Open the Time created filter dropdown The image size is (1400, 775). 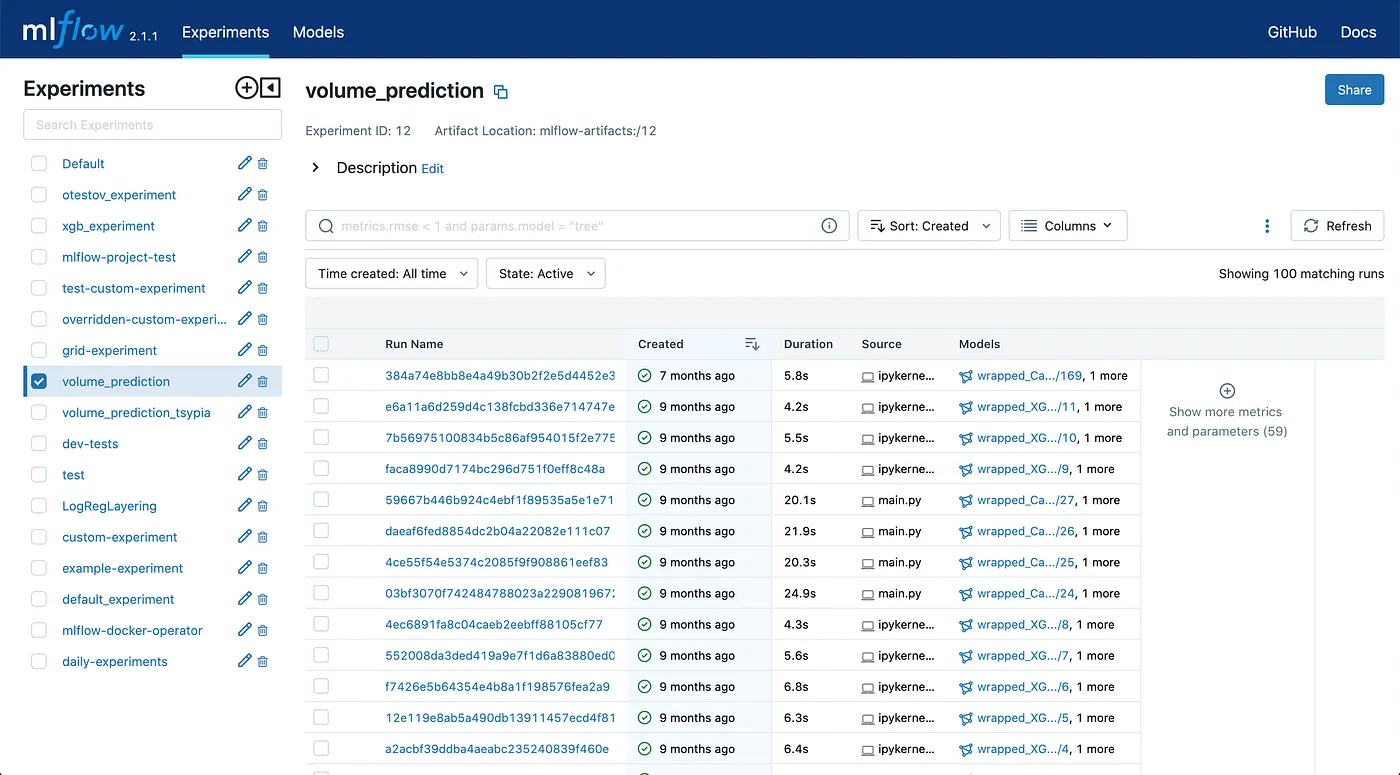tap(391, 274)
